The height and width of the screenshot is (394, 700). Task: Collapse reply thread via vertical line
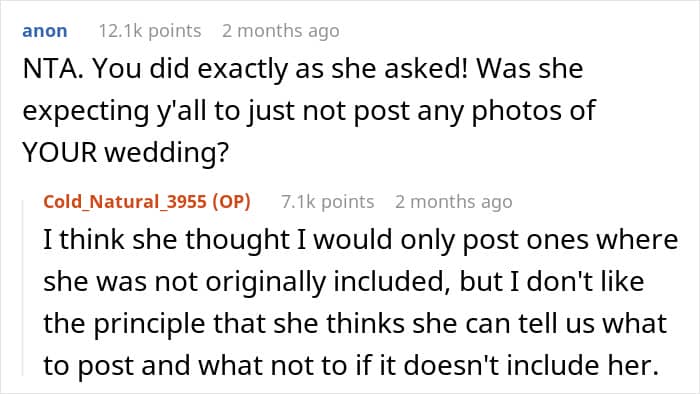[x=23, y=288]
